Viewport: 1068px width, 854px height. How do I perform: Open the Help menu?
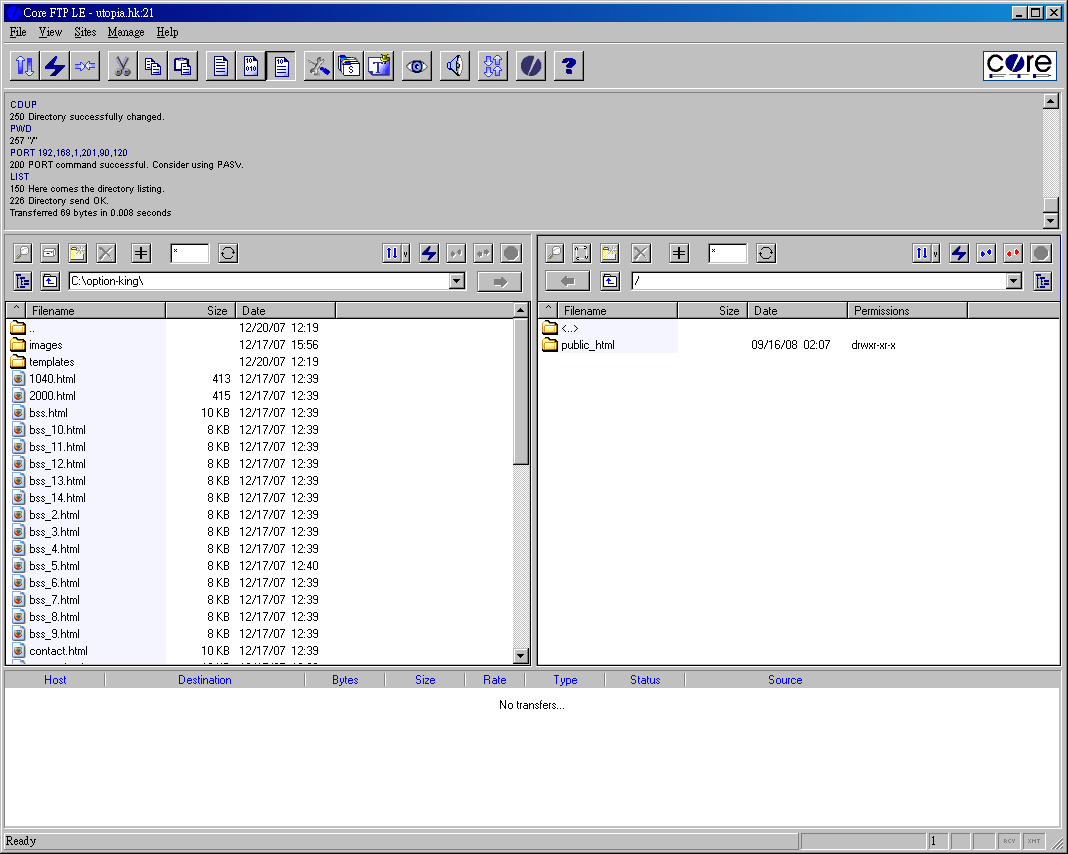[168, 32]
